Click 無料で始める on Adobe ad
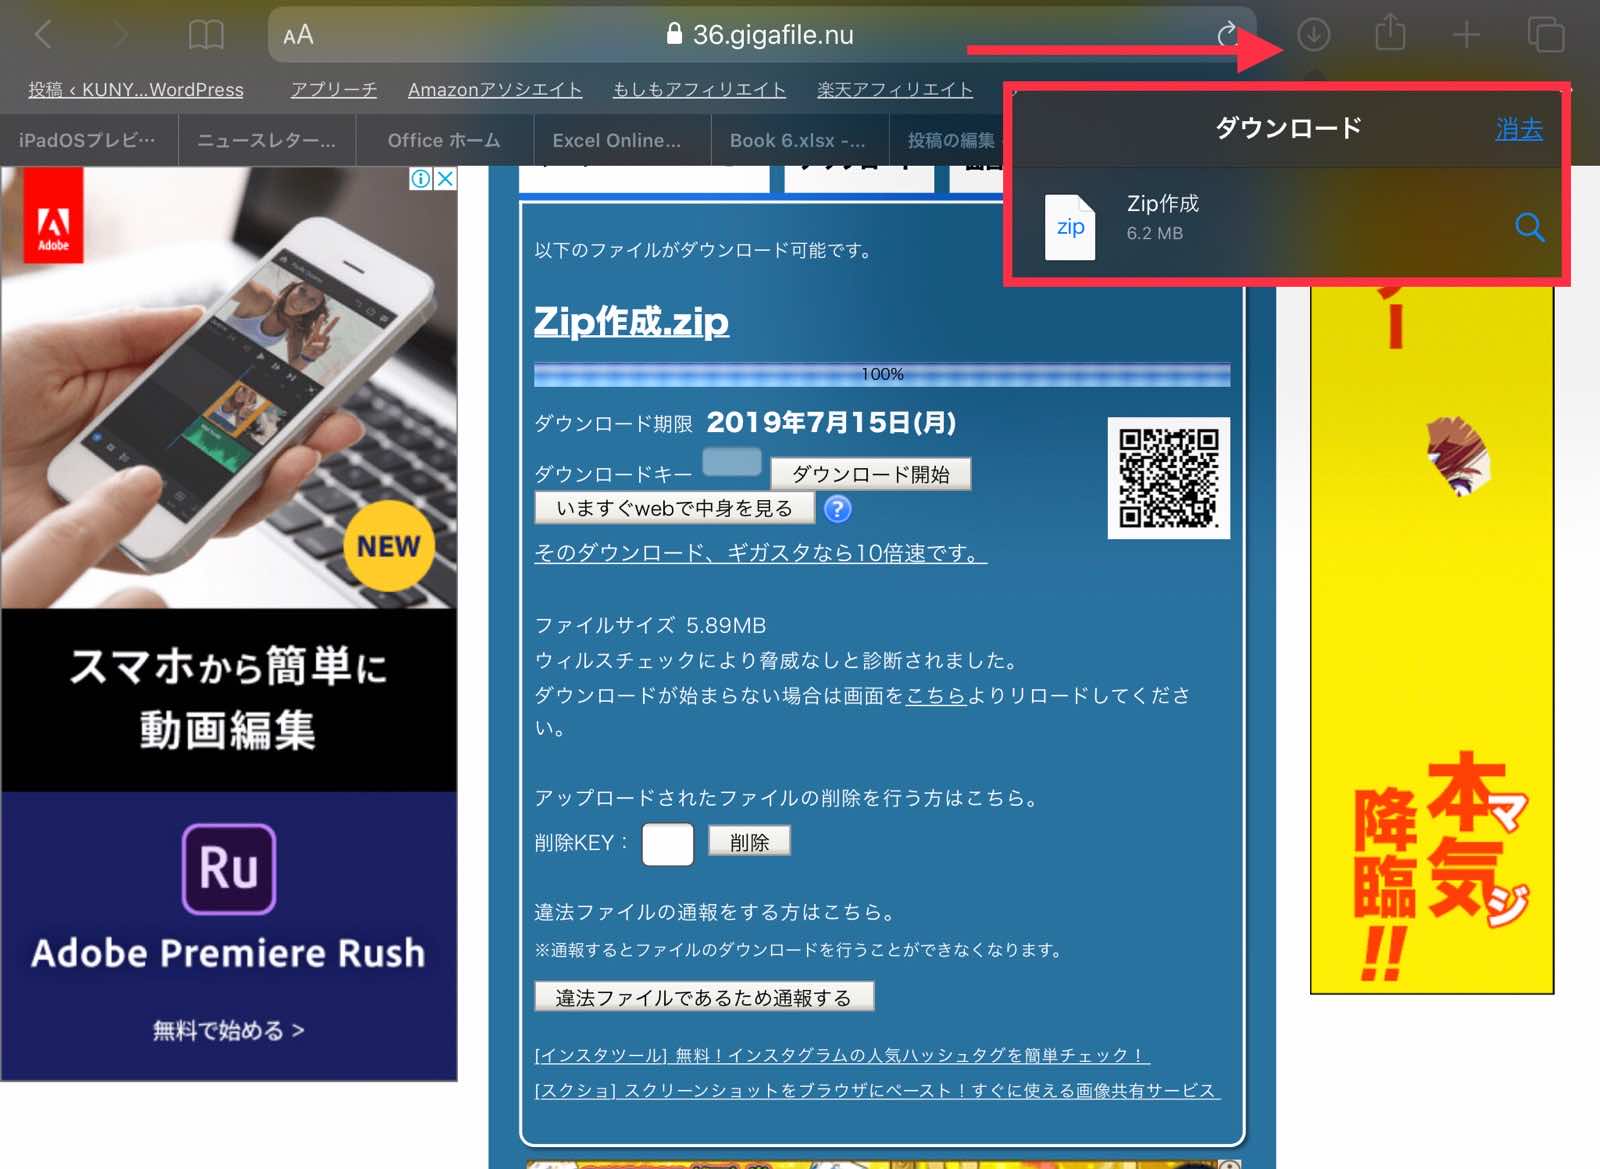The width and height of the screenshot is (1600, 1169). pyautogui.click(x=228, y=1030)
